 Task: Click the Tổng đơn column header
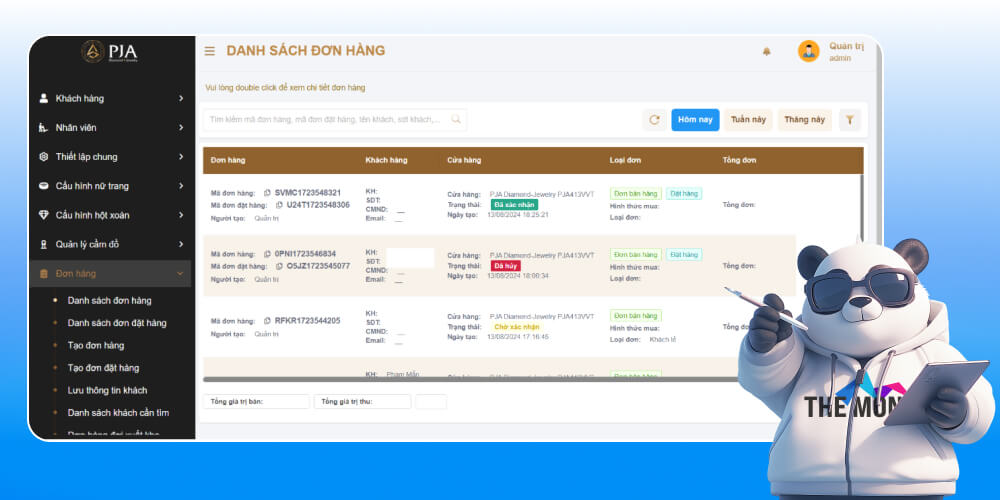(x=739, y=160)
